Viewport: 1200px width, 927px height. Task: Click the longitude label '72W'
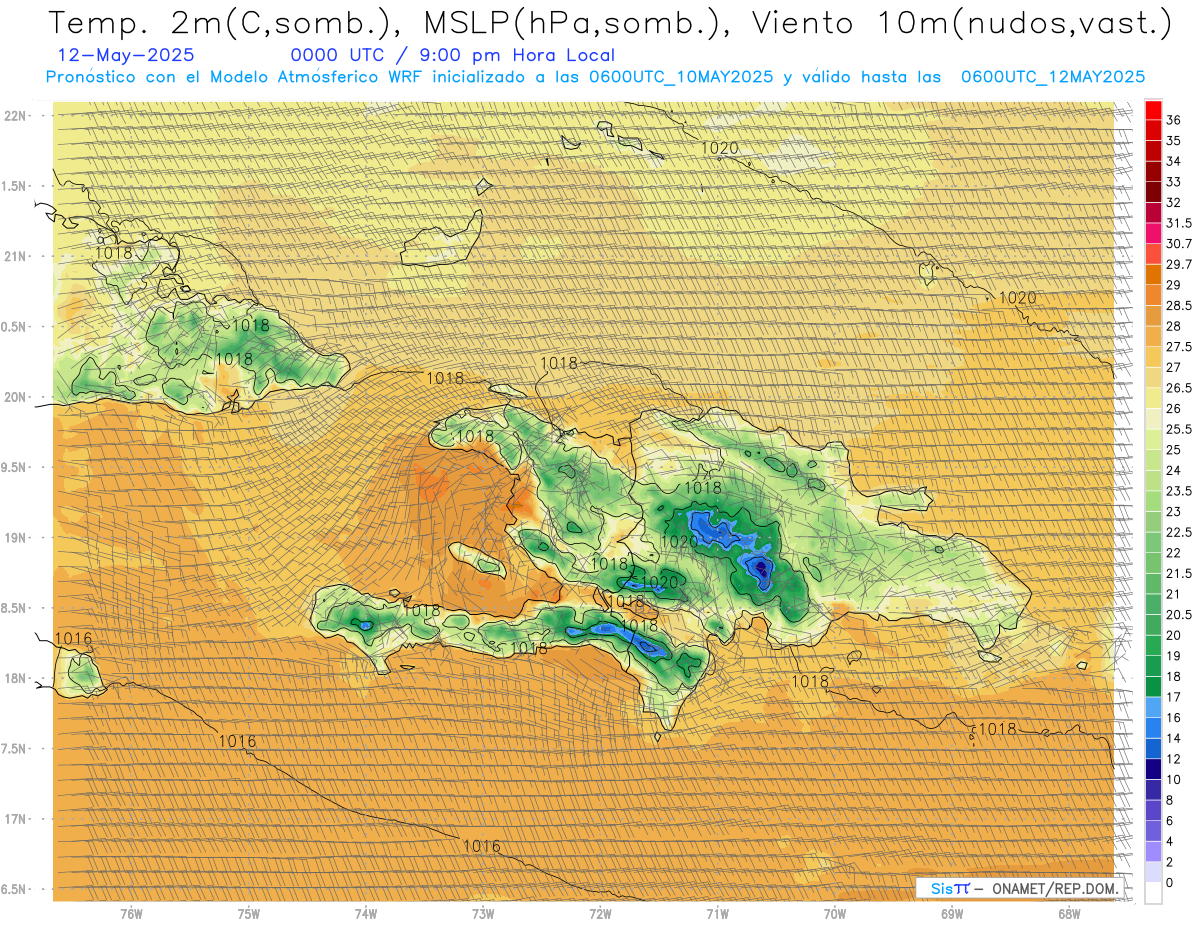pos(600,913)
